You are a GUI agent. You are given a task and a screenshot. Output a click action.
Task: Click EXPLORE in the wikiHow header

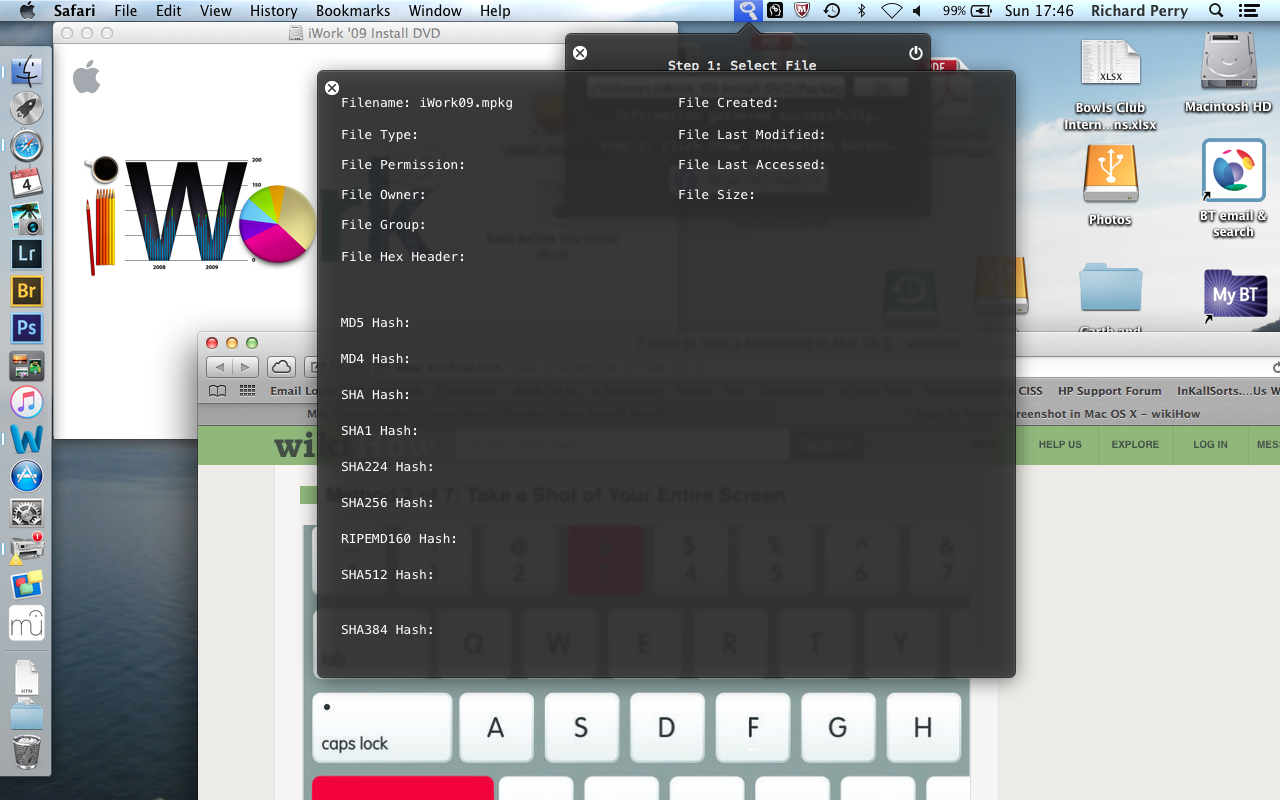[1135, 444]
